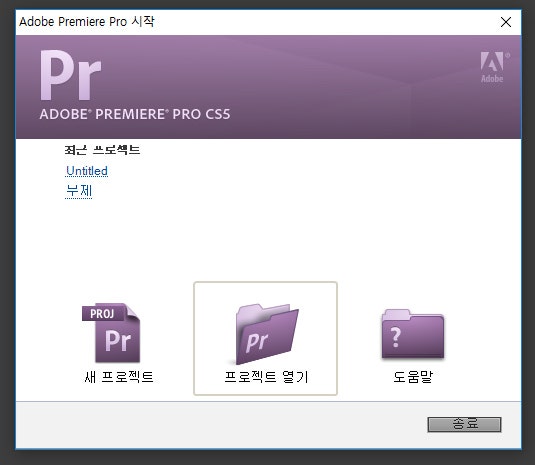Open the Help (도움말) folder icon
Viewport: 535px width, 465px height.
tap(413, 334)
